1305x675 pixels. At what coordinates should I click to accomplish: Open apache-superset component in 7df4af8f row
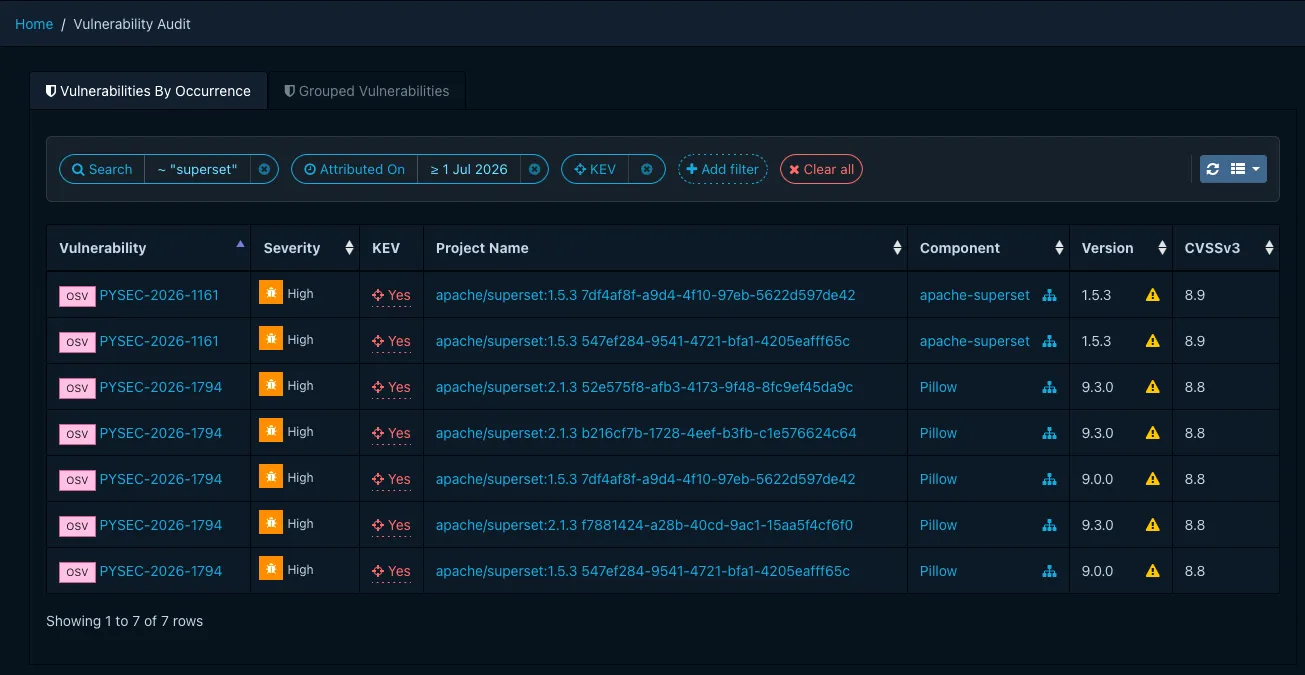pos(974,295)
